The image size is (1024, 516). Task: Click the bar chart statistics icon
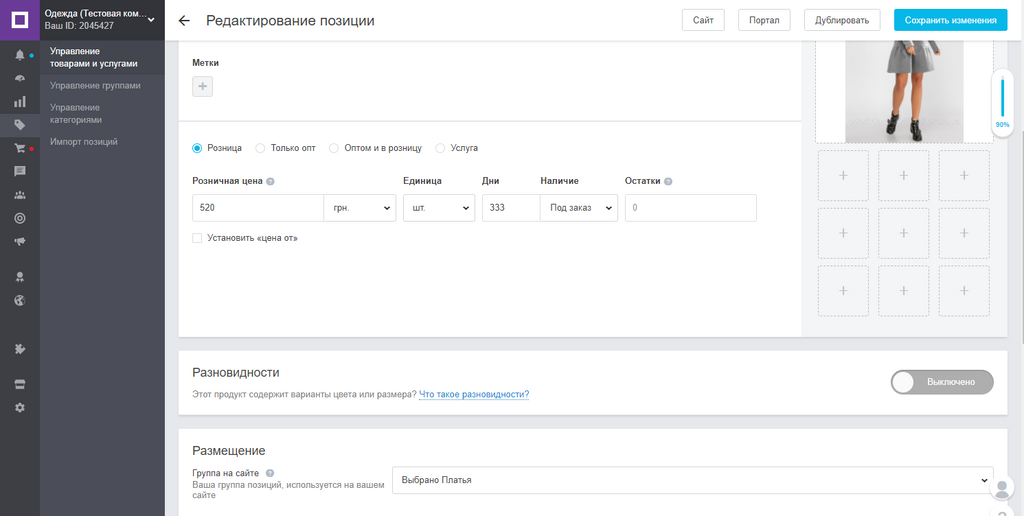[19, 101]
